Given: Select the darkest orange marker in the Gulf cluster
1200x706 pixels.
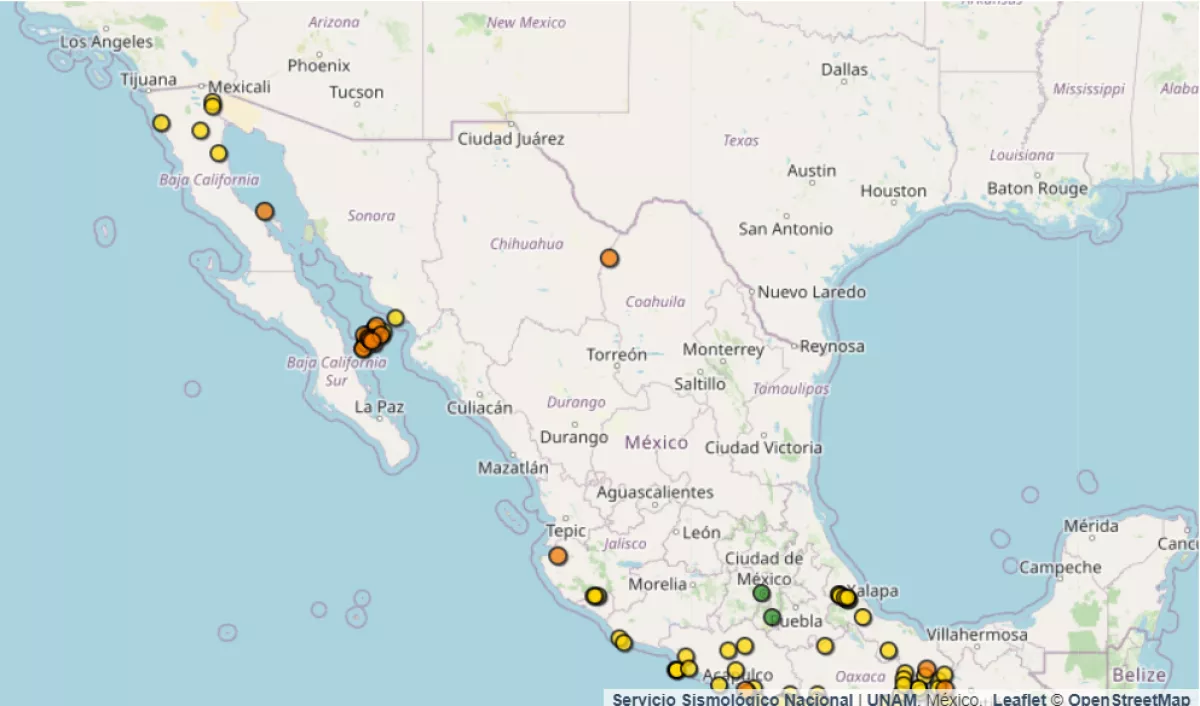Looking at the screenshot, I should pos(371,340).
